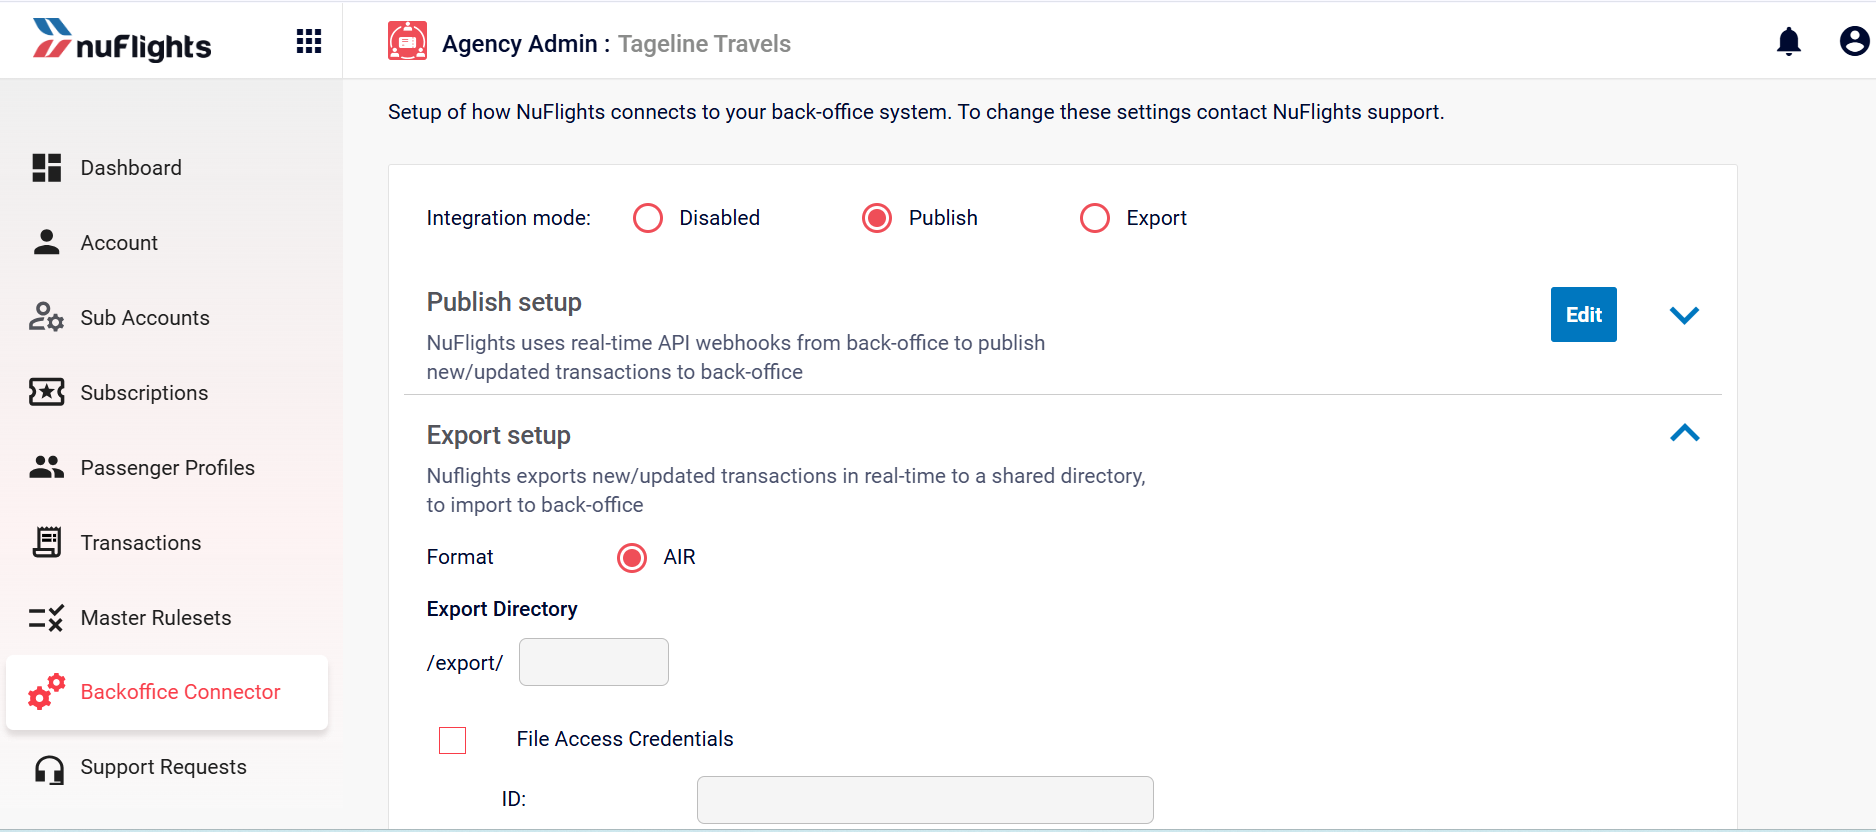Choose AIR export format

pyautogui.click(x=632, y=557)
